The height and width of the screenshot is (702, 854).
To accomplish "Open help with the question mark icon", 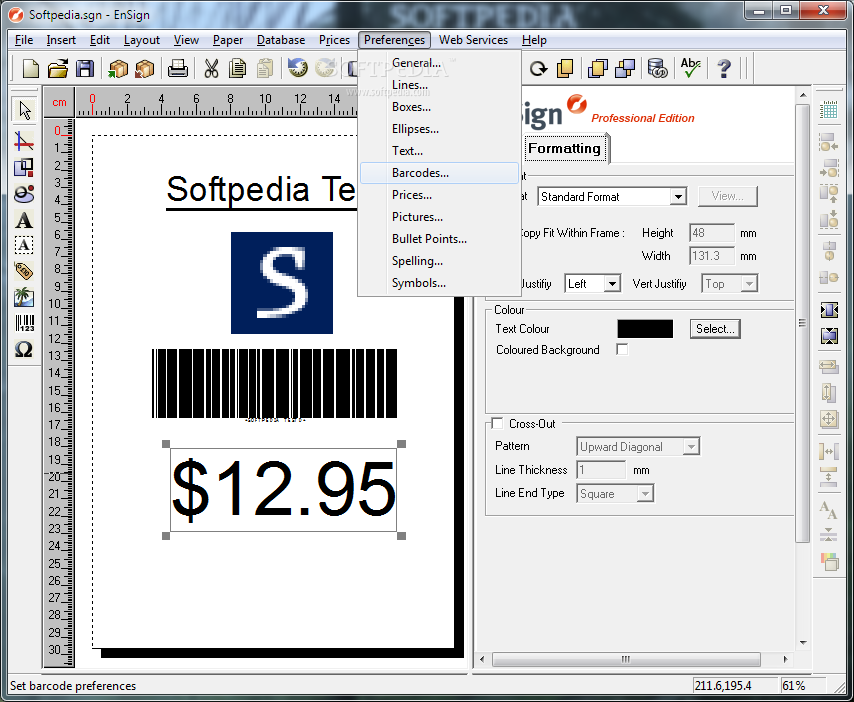I will pyautogui.click(x=724, y=69).
